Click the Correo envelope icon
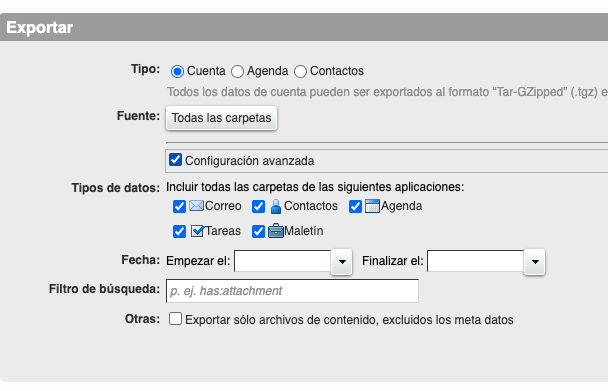The image size is (608, 391). [196, 206]
